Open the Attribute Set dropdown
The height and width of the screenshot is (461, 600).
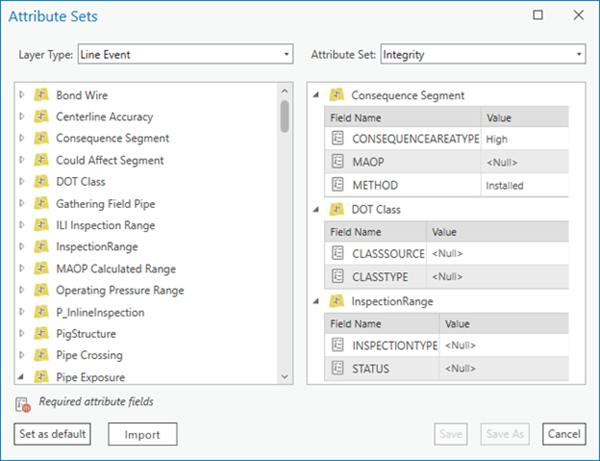(482, 54)
